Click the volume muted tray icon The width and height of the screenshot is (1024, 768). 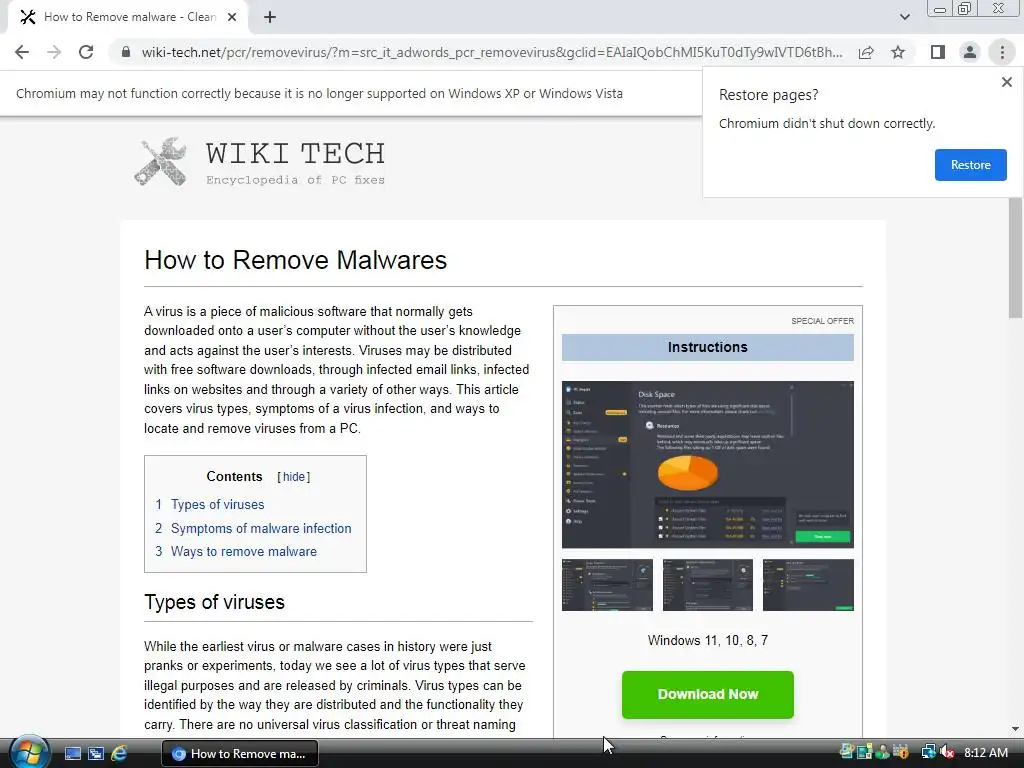[x=948, y=752]
